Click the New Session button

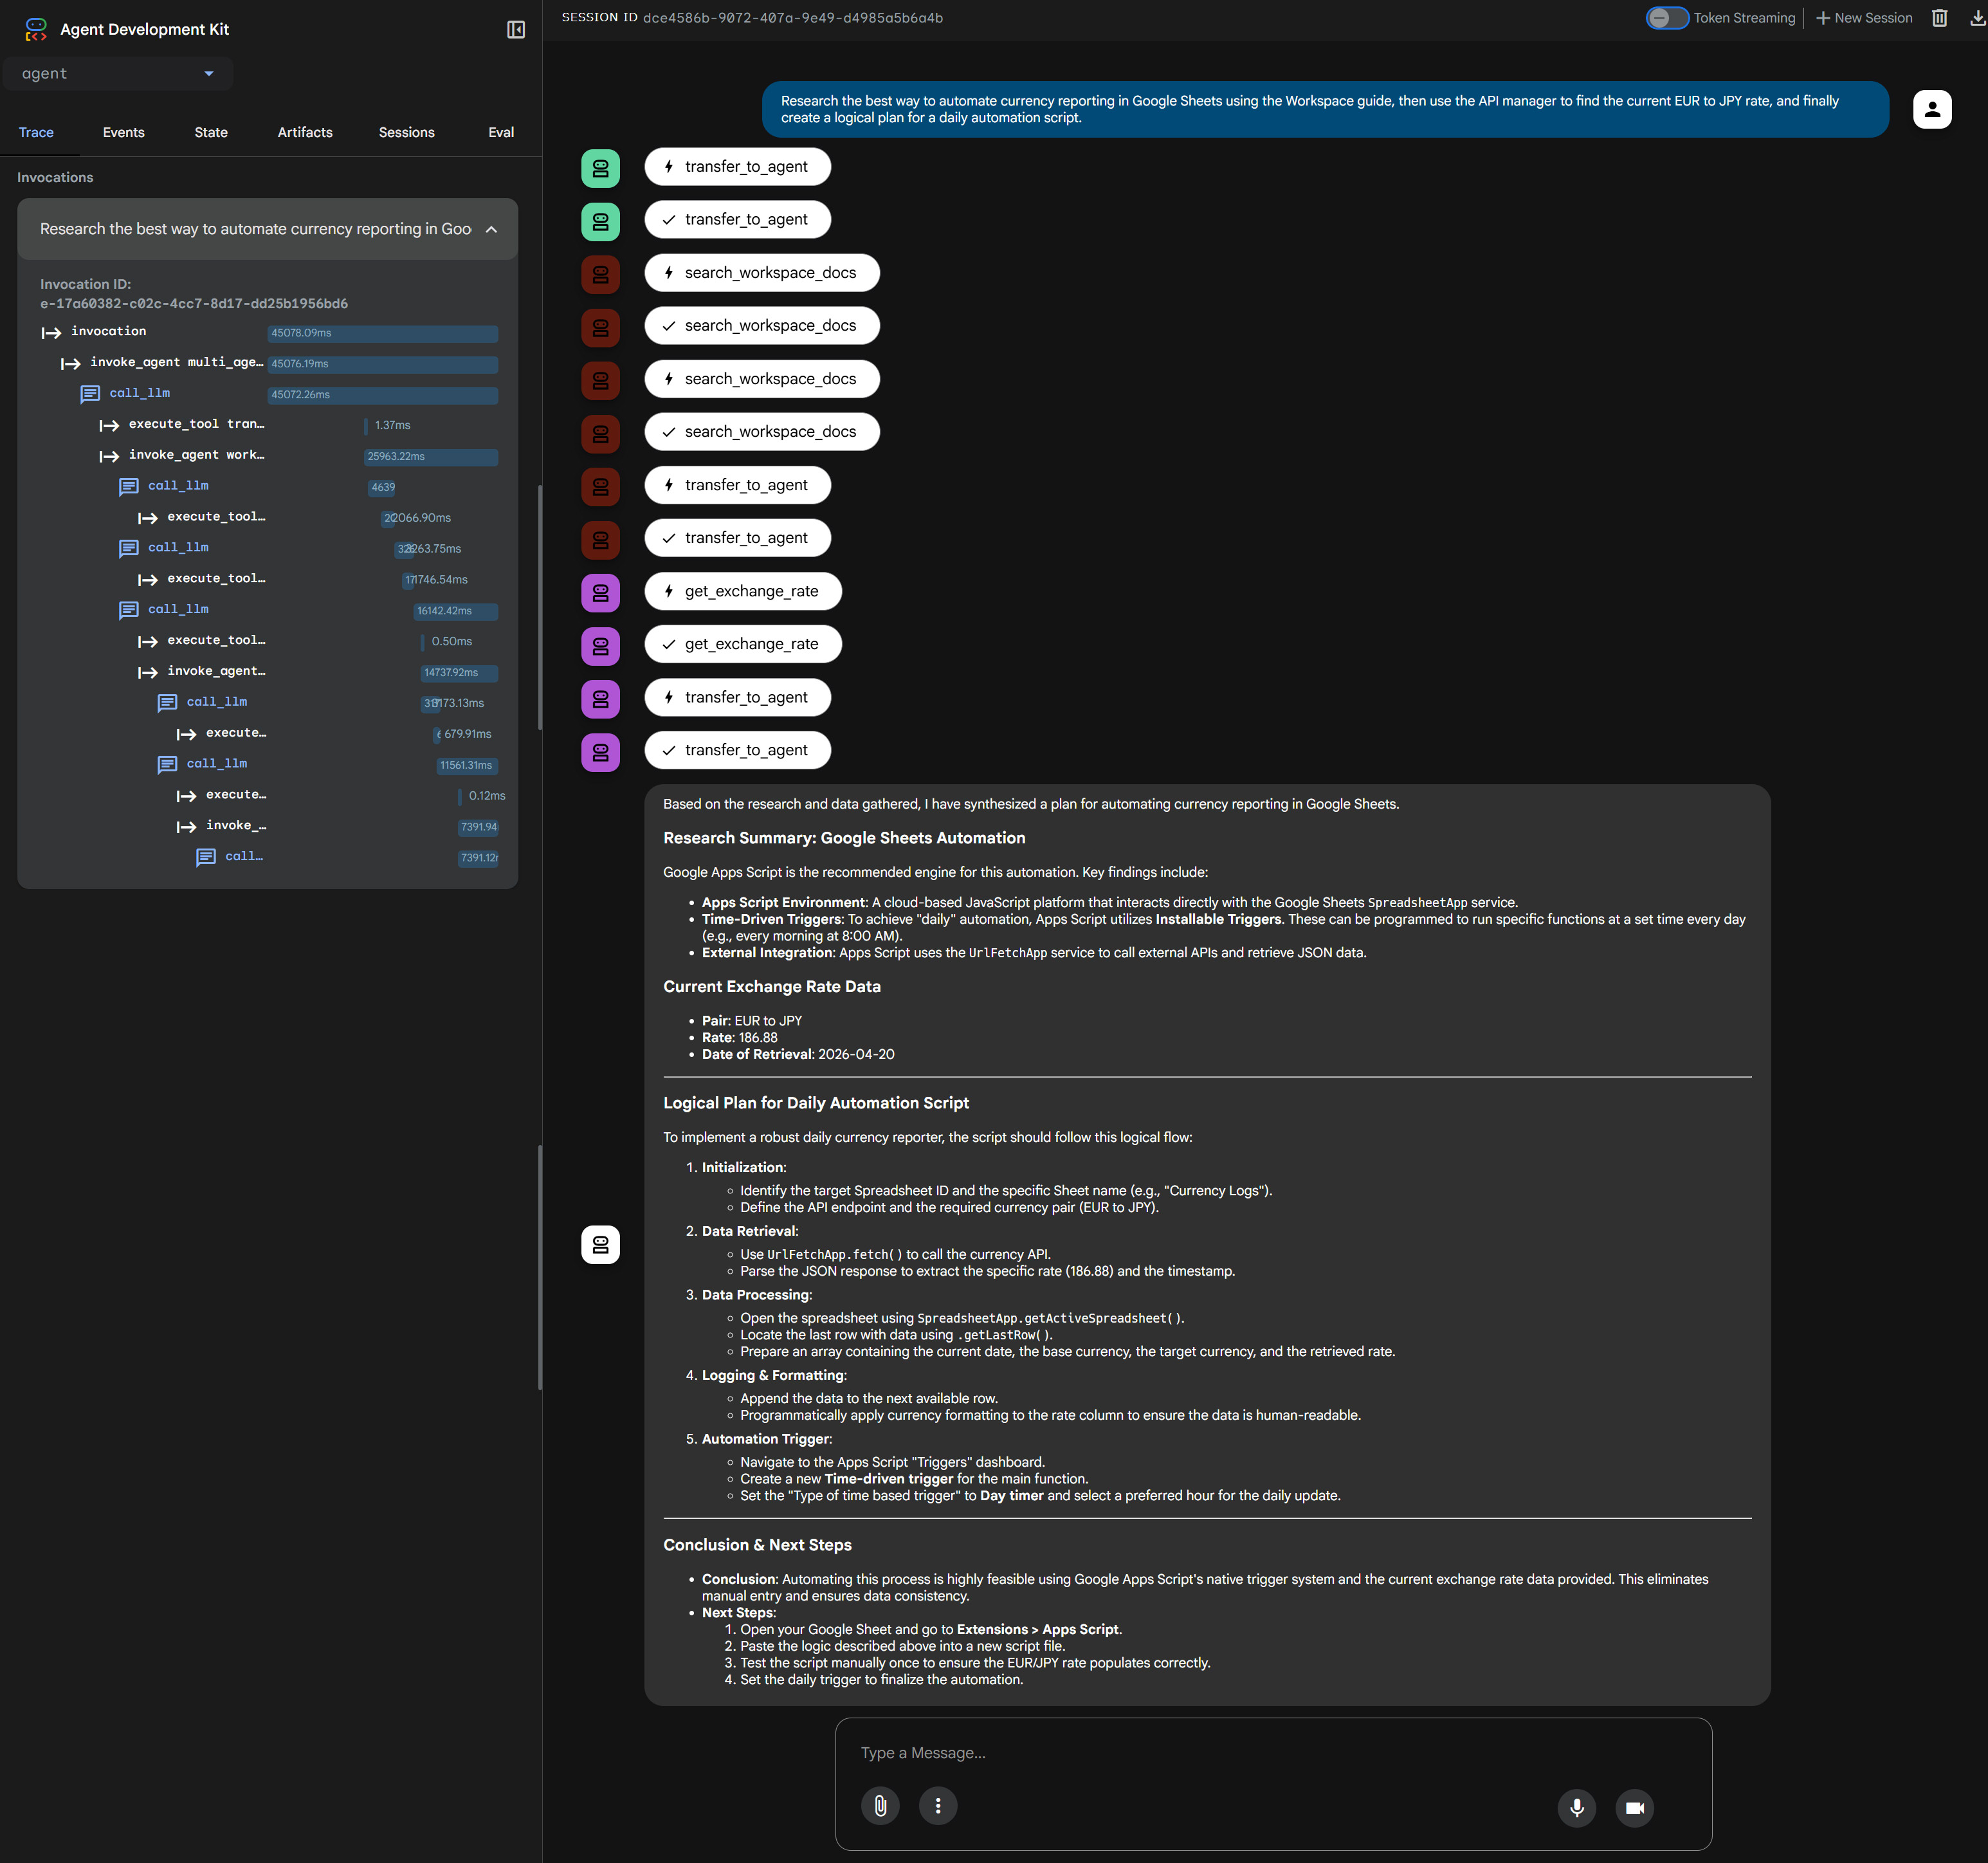1863,18
